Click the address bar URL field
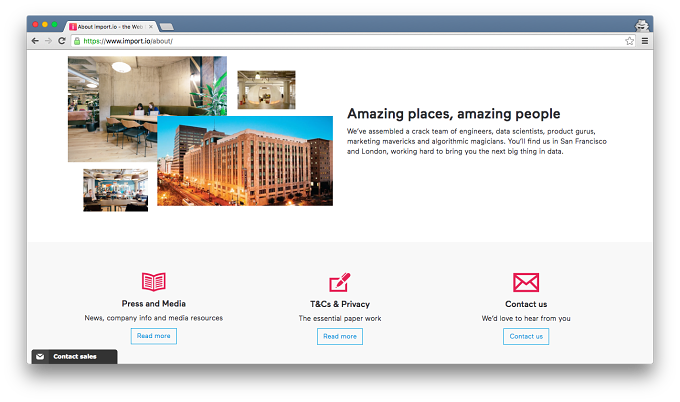 (347, 41)
